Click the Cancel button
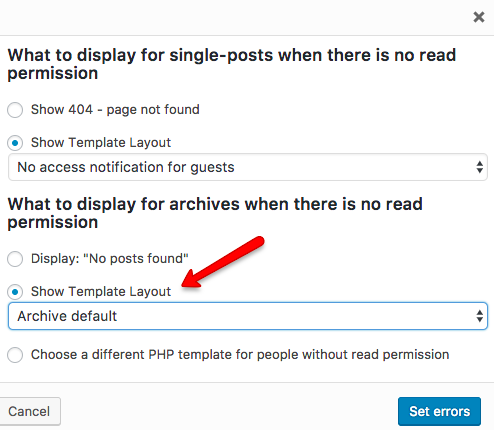Image resolution: width=494 pixels, height=430 pixels. 29,411
